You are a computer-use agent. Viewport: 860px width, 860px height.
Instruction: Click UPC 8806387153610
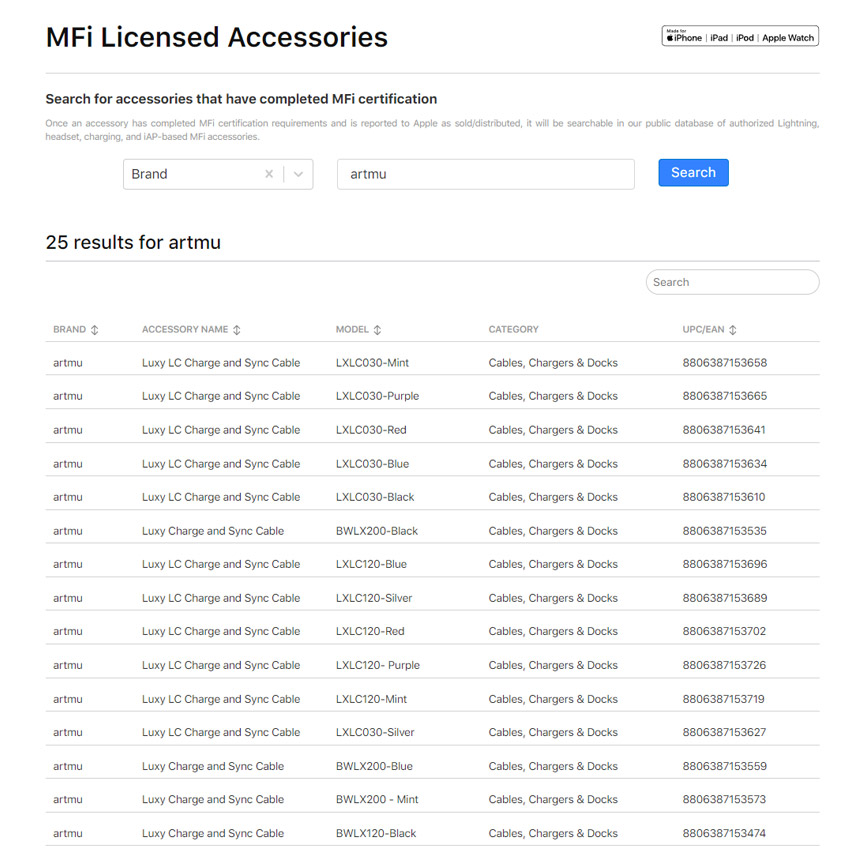tap(724, 497)
